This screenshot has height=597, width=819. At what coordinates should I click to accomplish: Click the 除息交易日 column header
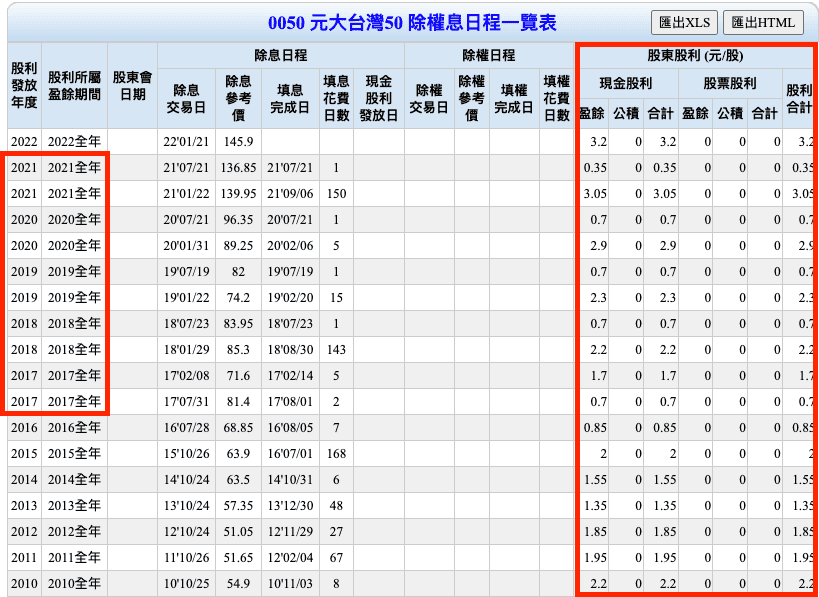pos(186,99)
